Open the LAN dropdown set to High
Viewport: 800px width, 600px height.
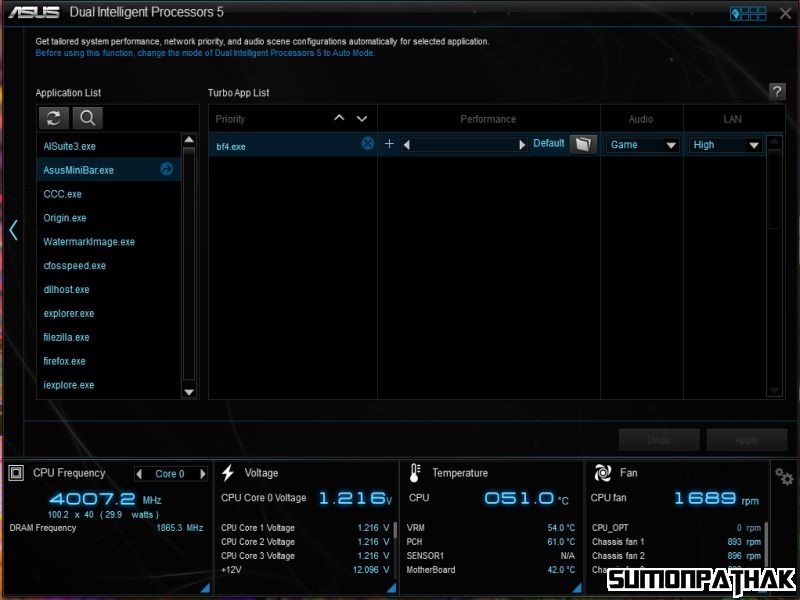(725, 145)
